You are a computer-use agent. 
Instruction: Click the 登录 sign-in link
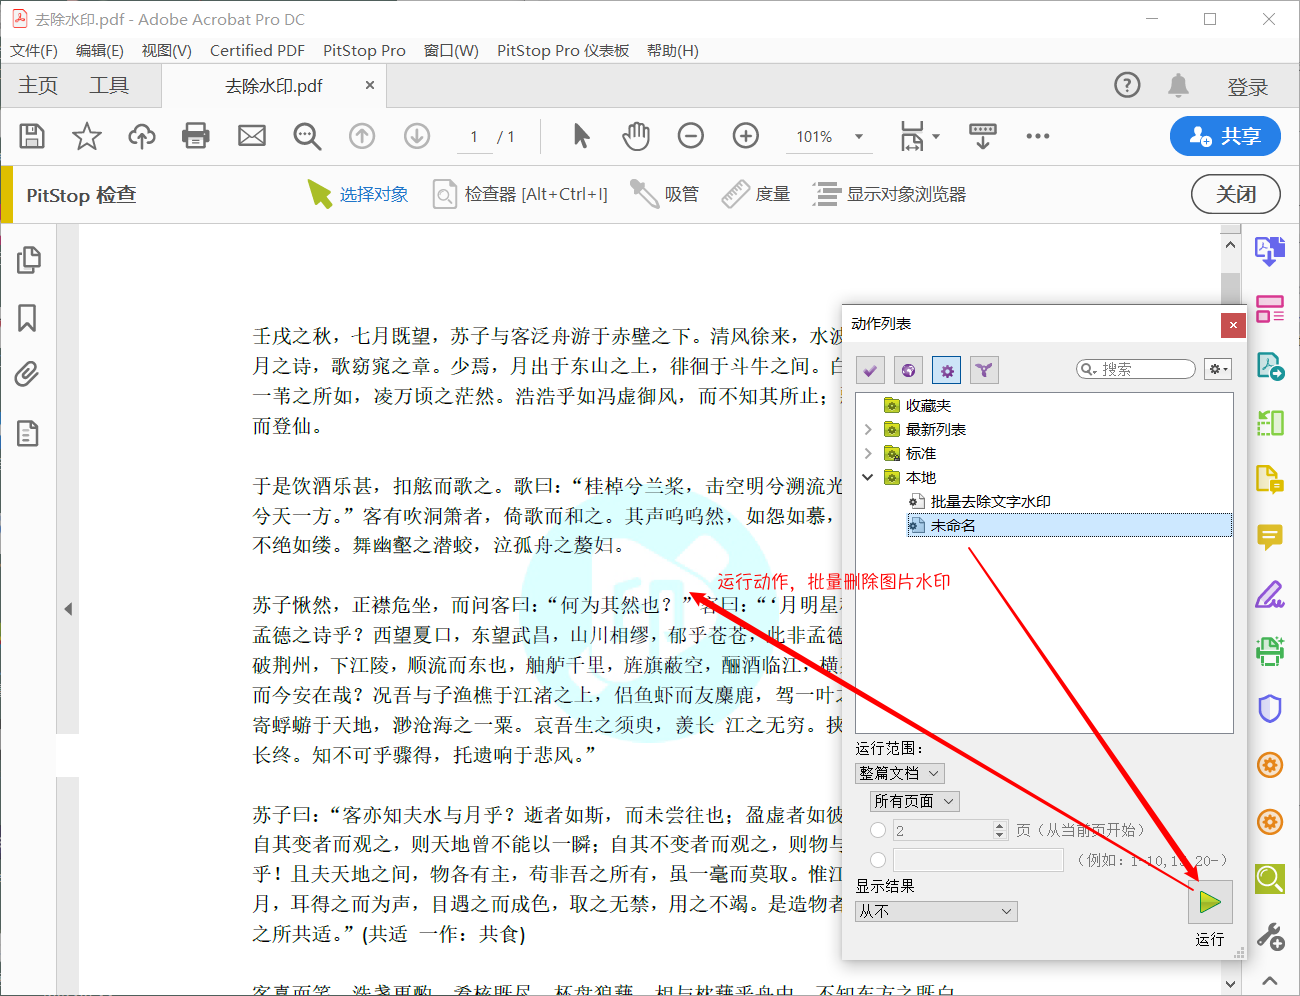(x=1248, y=87)
